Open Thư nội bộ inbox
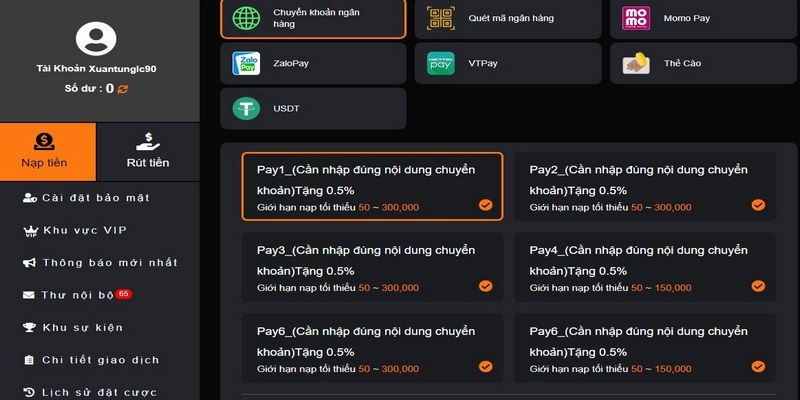Screen dimensions: 800x400 (78, 295)
